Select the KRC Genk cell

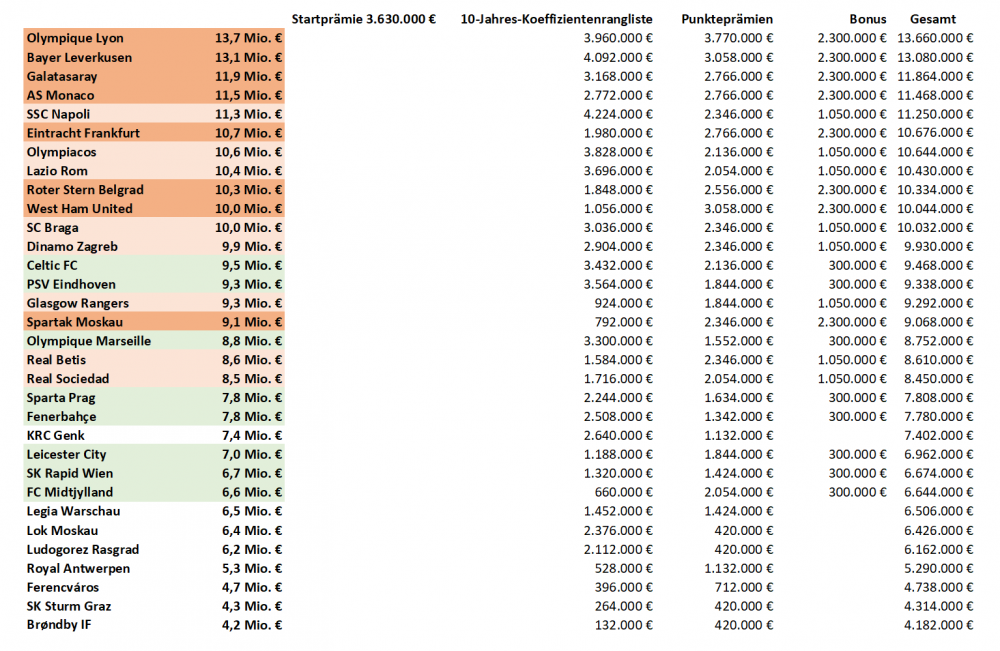click(x=55, y=436)
